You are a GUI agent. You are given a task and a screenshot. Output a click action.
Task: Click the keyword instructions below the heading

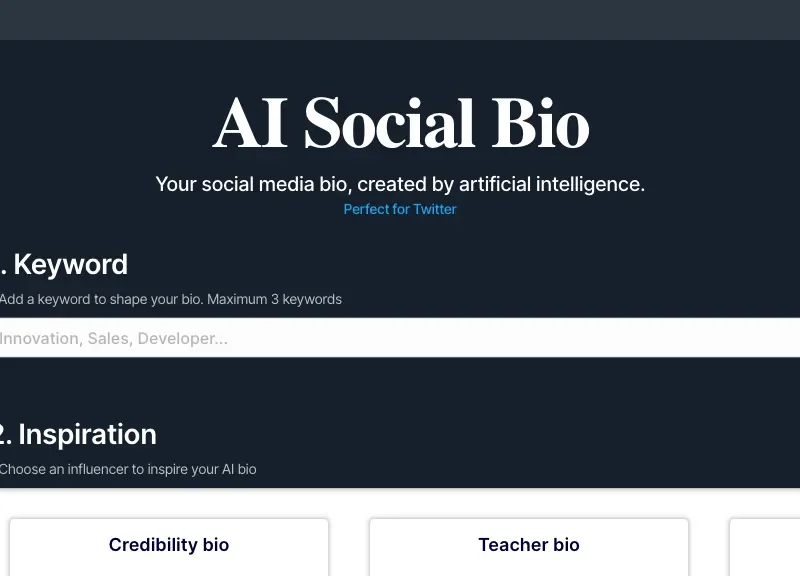click(170, 299)
